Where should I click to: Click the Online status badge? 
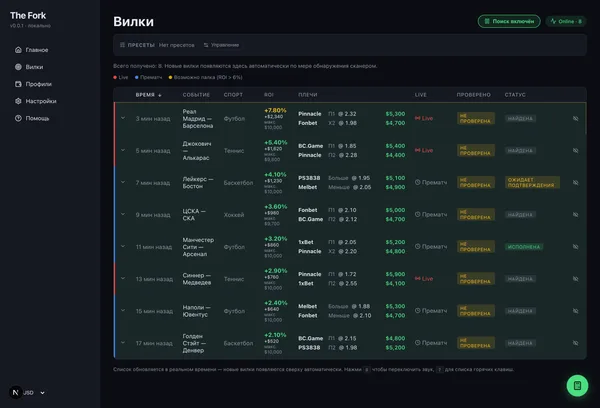click(x=566, y=21)
